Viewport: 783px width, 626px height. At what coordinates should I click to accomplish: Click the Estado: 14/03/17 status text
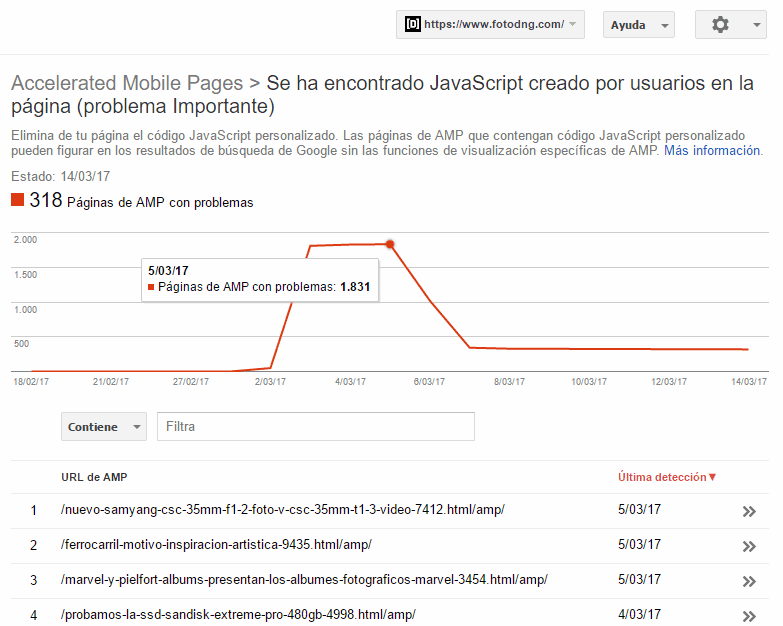click(60, 176)
